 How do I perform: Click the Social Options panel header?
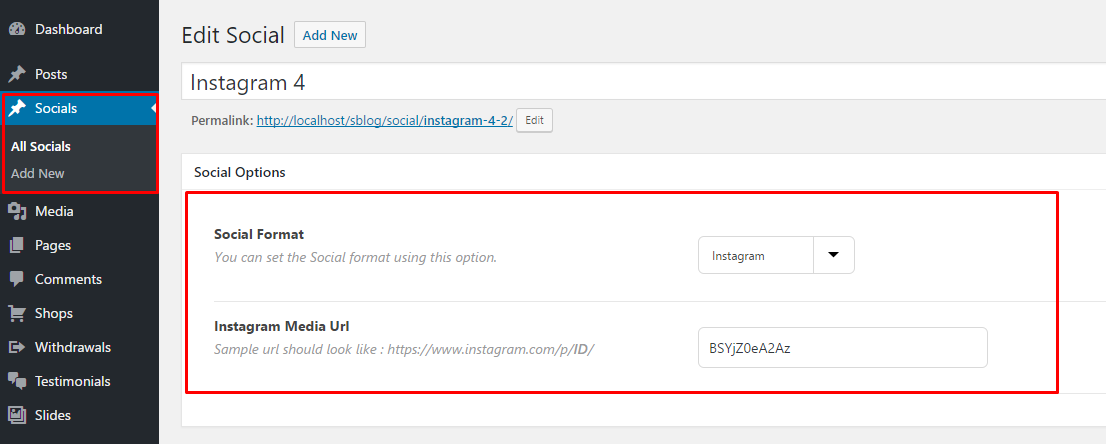[x=643, y=172]
